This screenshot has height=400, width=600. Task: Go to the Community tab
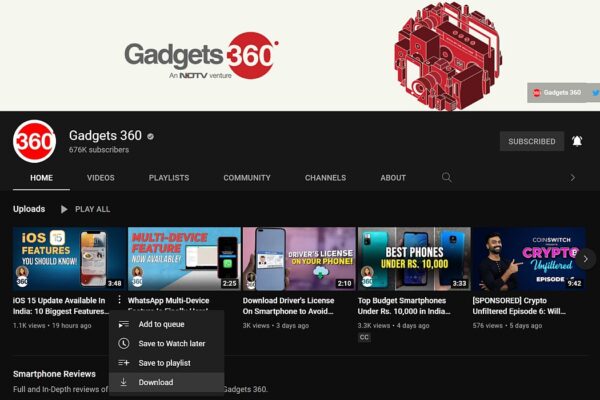[x=247, y=178]
